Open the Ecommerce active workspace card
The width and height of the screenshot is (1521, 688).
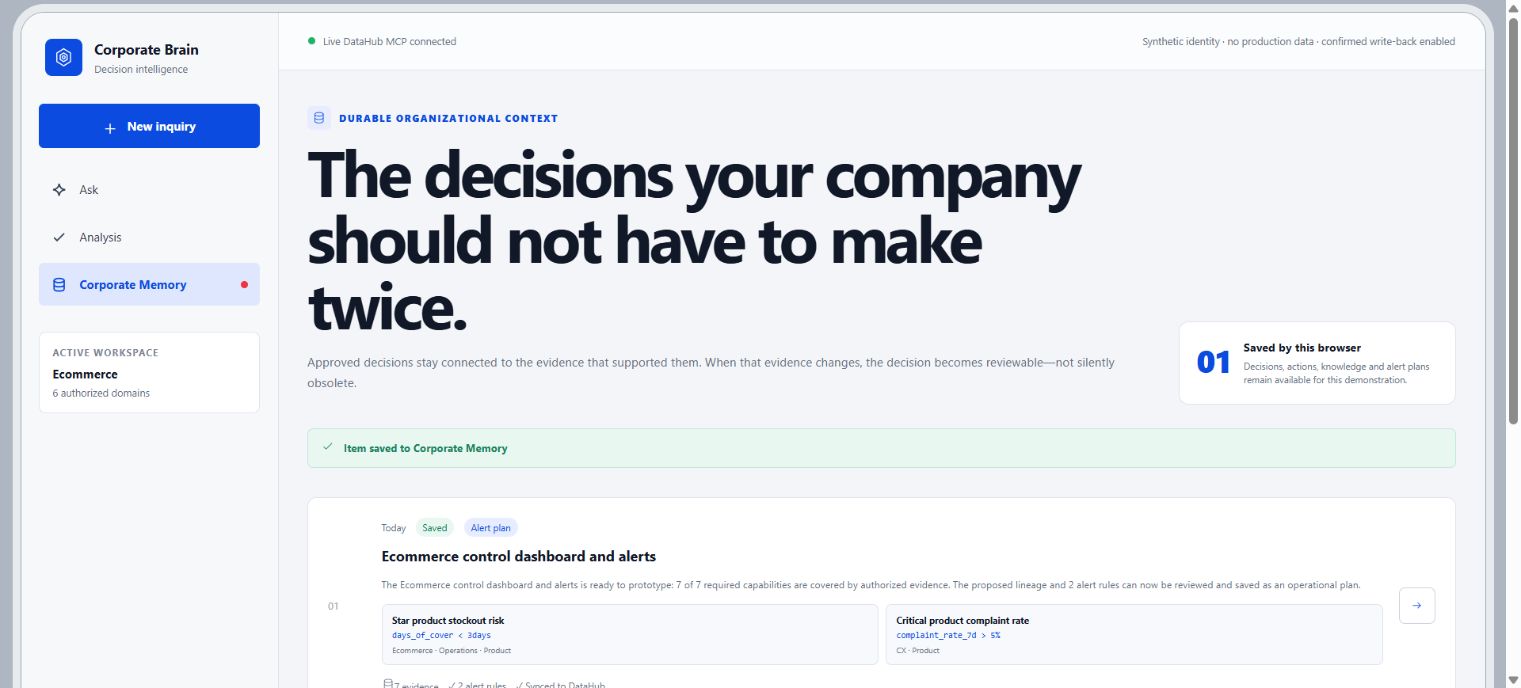tap(149, 373)
